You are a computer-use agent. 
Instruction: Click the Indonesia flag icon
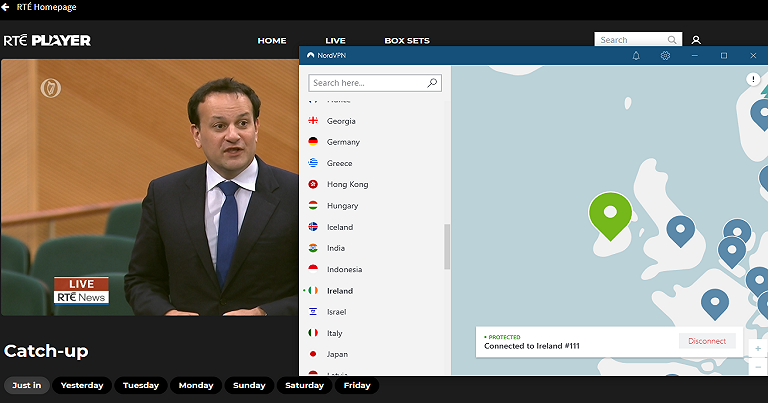pos(313,269)
